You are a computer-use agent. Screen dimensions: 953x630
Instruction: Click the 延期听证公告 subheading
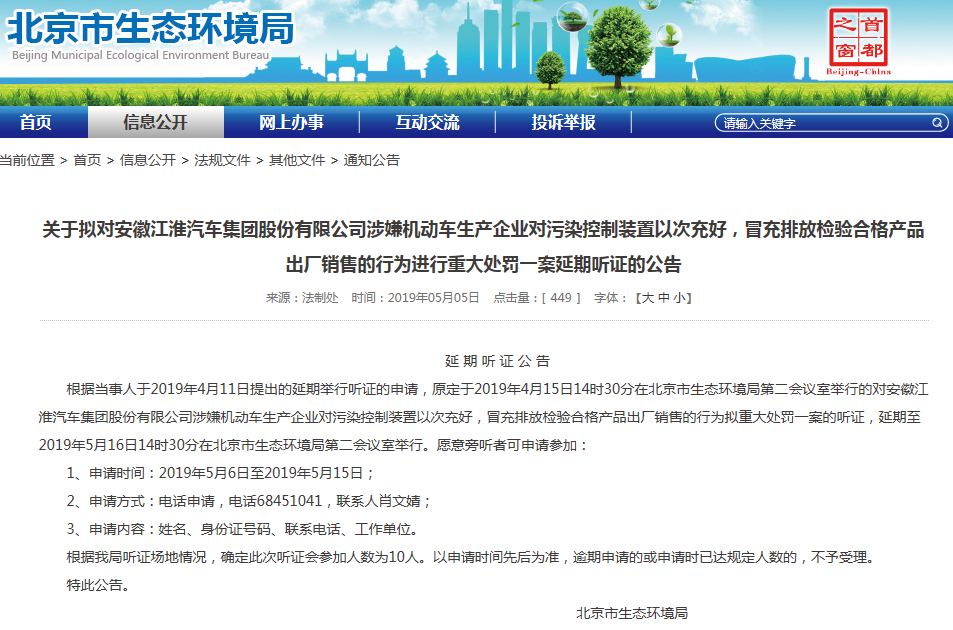coord(497,361)
